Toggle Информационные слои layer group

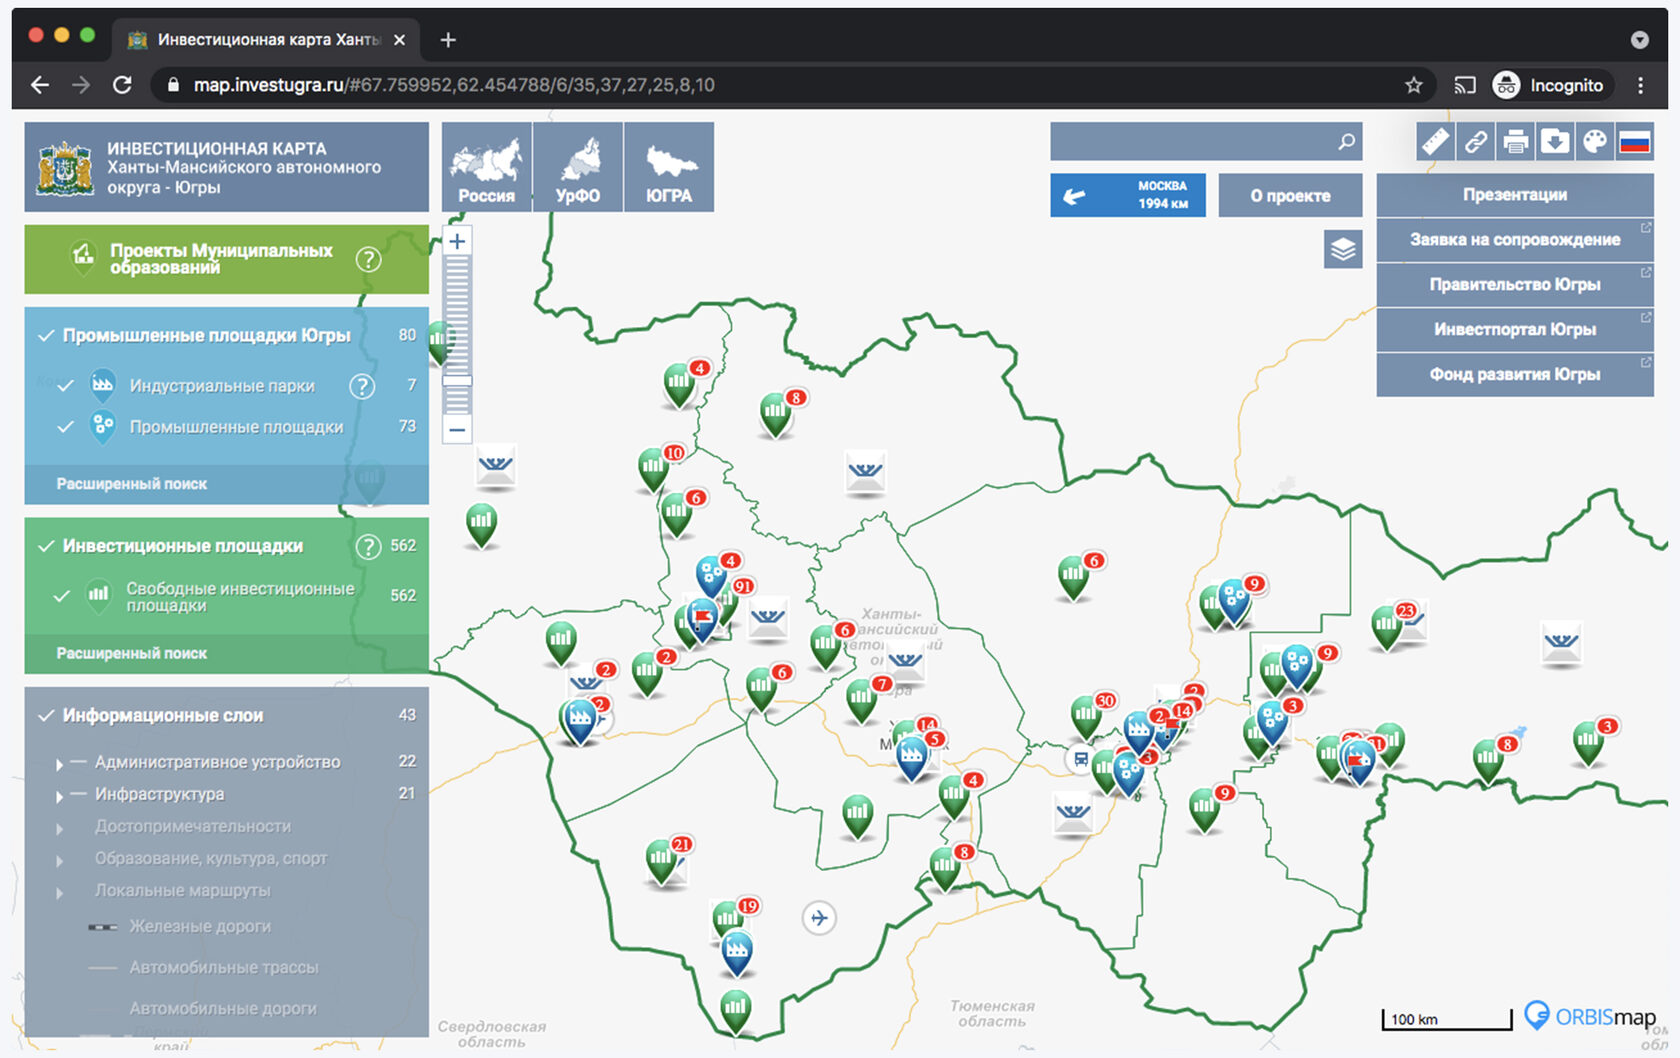click(46, 716)
